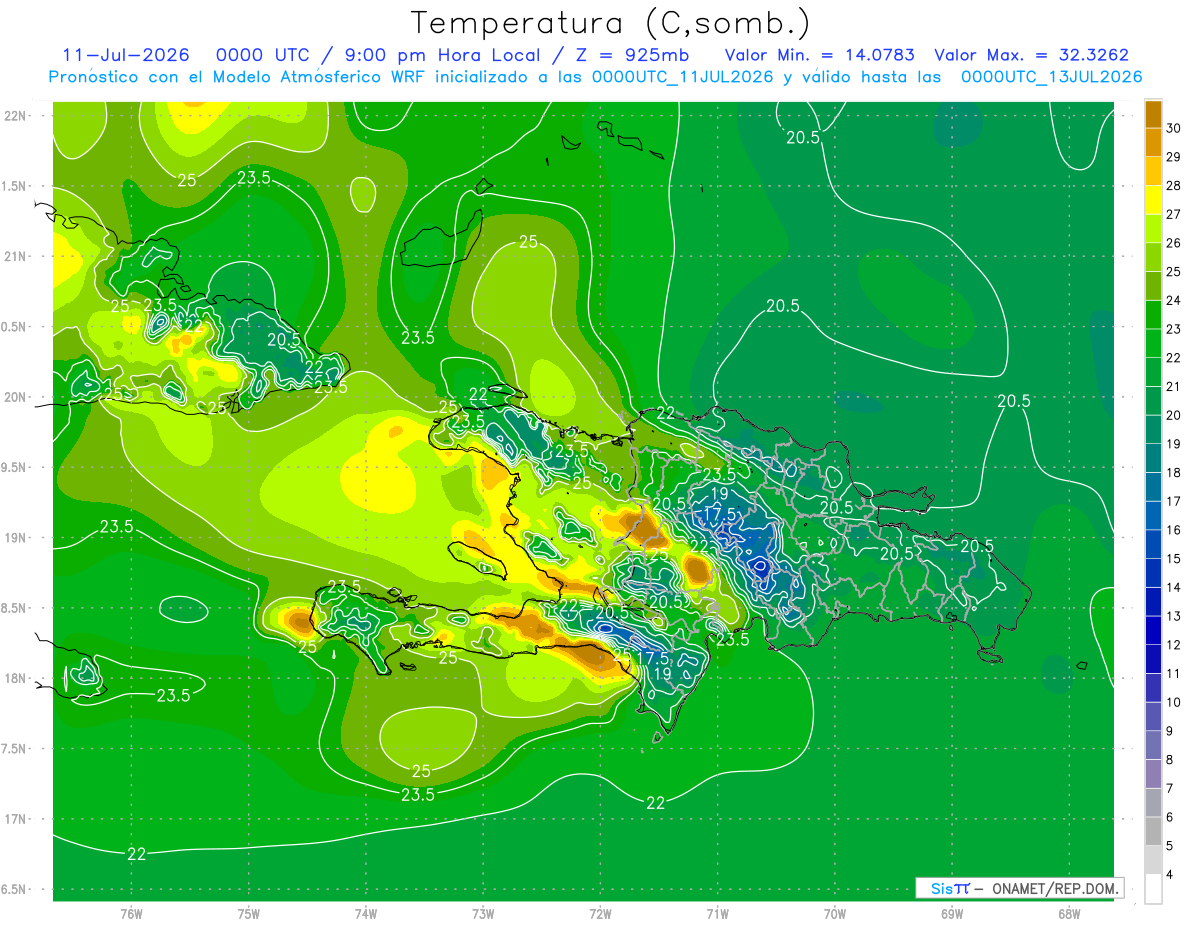
Task: Click the 70W longitude axis label
Action: [x=835, y=914]
